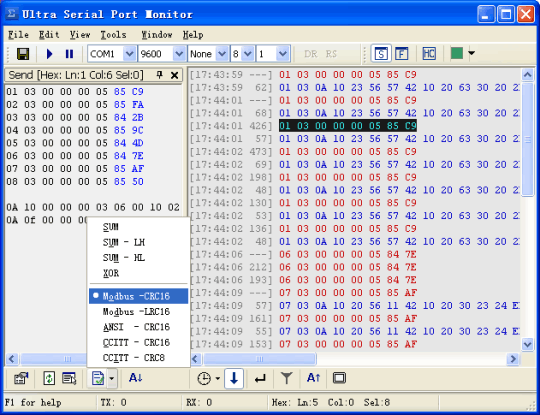
Task: Select Modbus -LRC16 checksum option
Action: pos(138,312)
